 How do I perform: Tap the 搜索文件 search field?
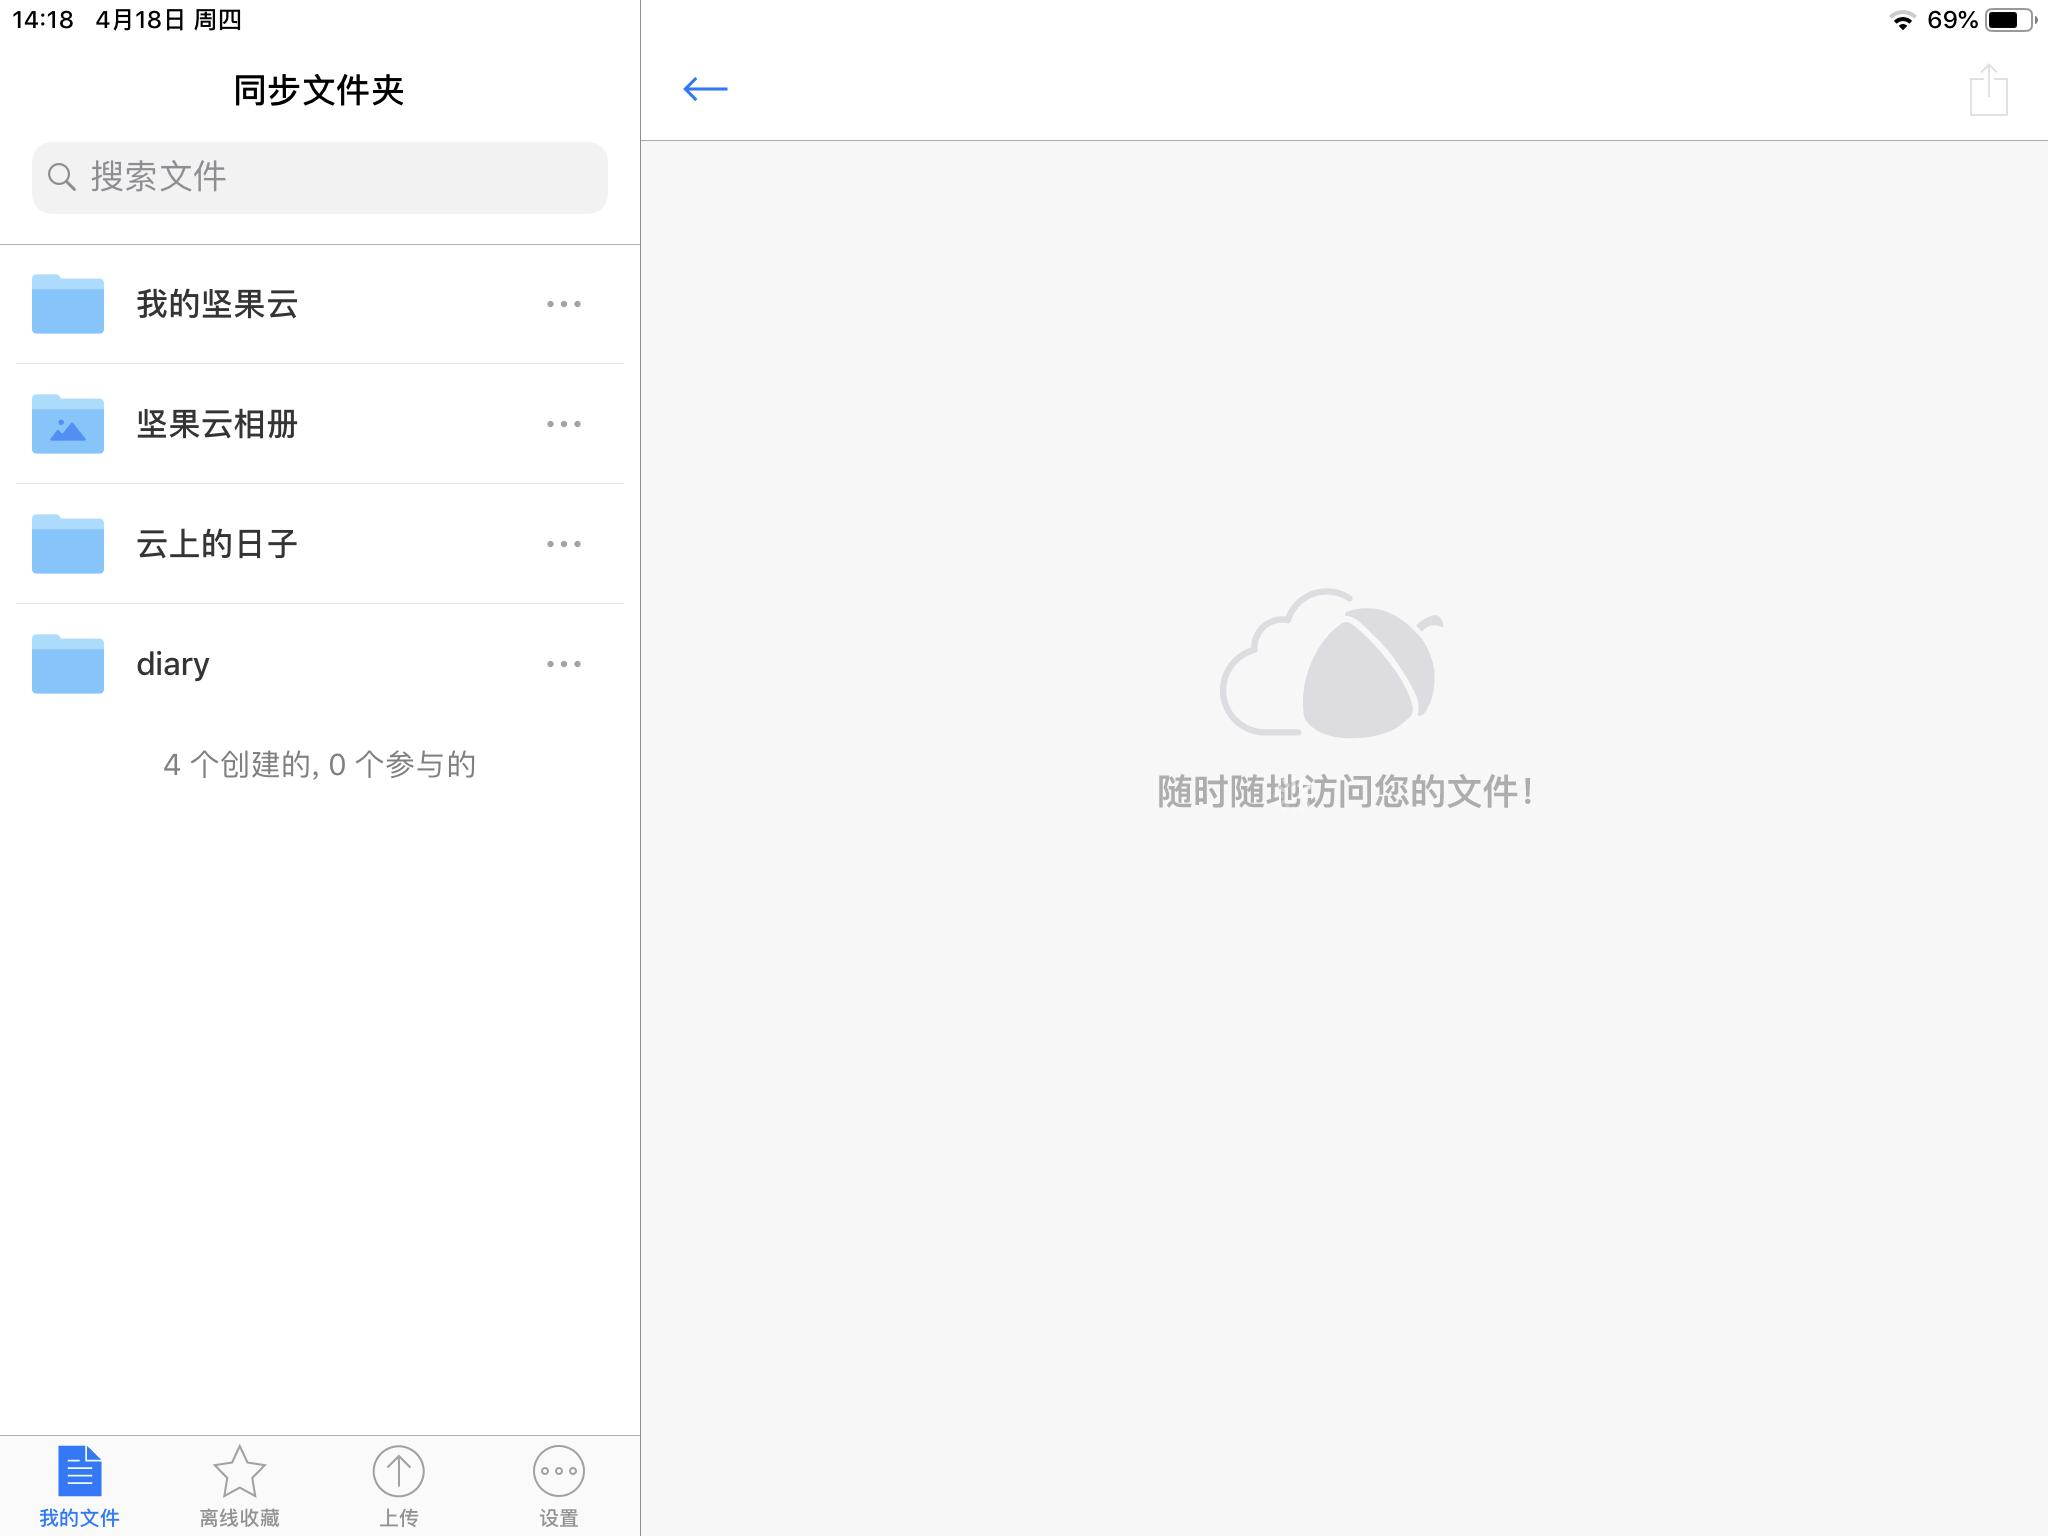tap(318, 177)
